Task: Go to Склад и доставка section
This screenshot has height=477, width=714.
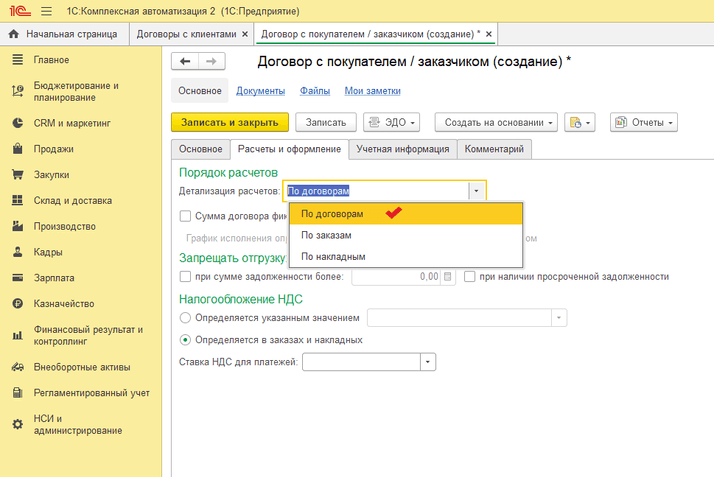Action: (x=74, y=200)
